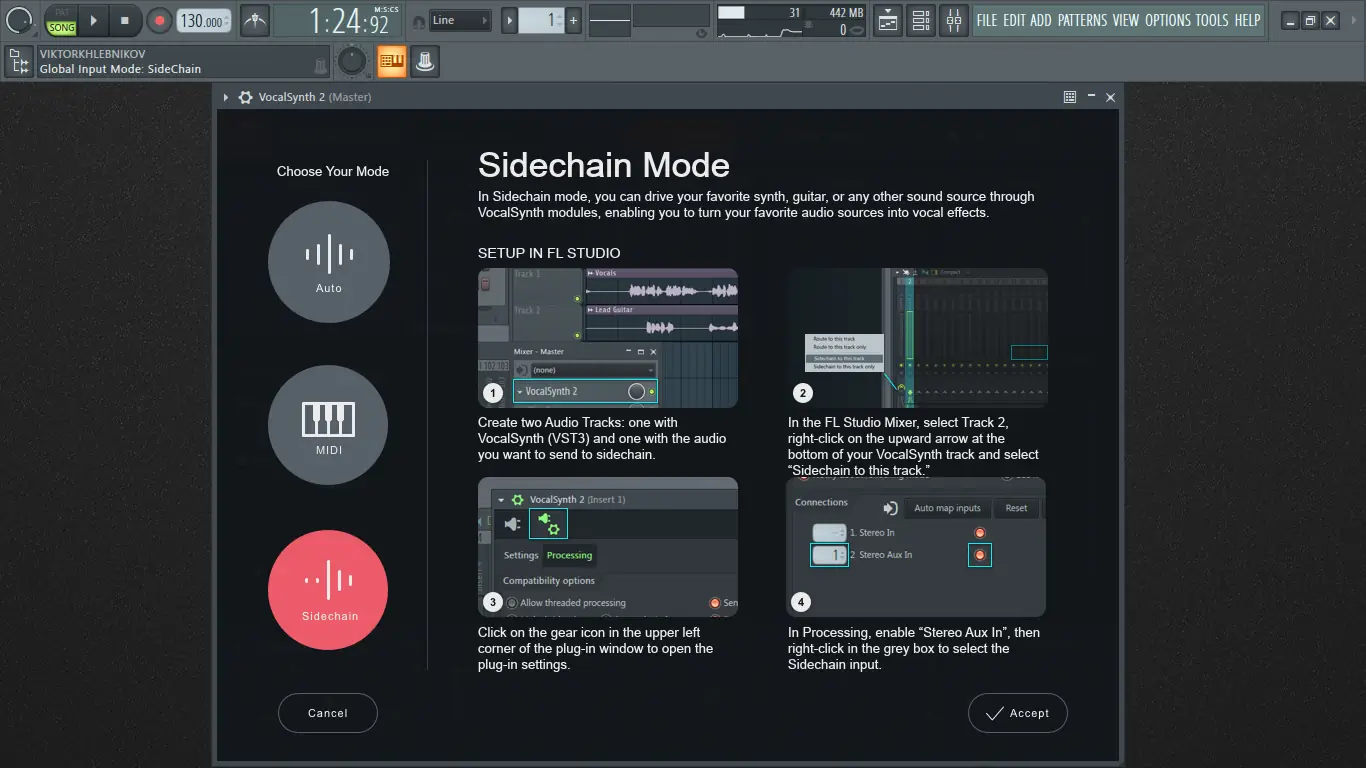Open the Playlist window from the toolbar
The image size is (1366, 768).
point(887,20)
